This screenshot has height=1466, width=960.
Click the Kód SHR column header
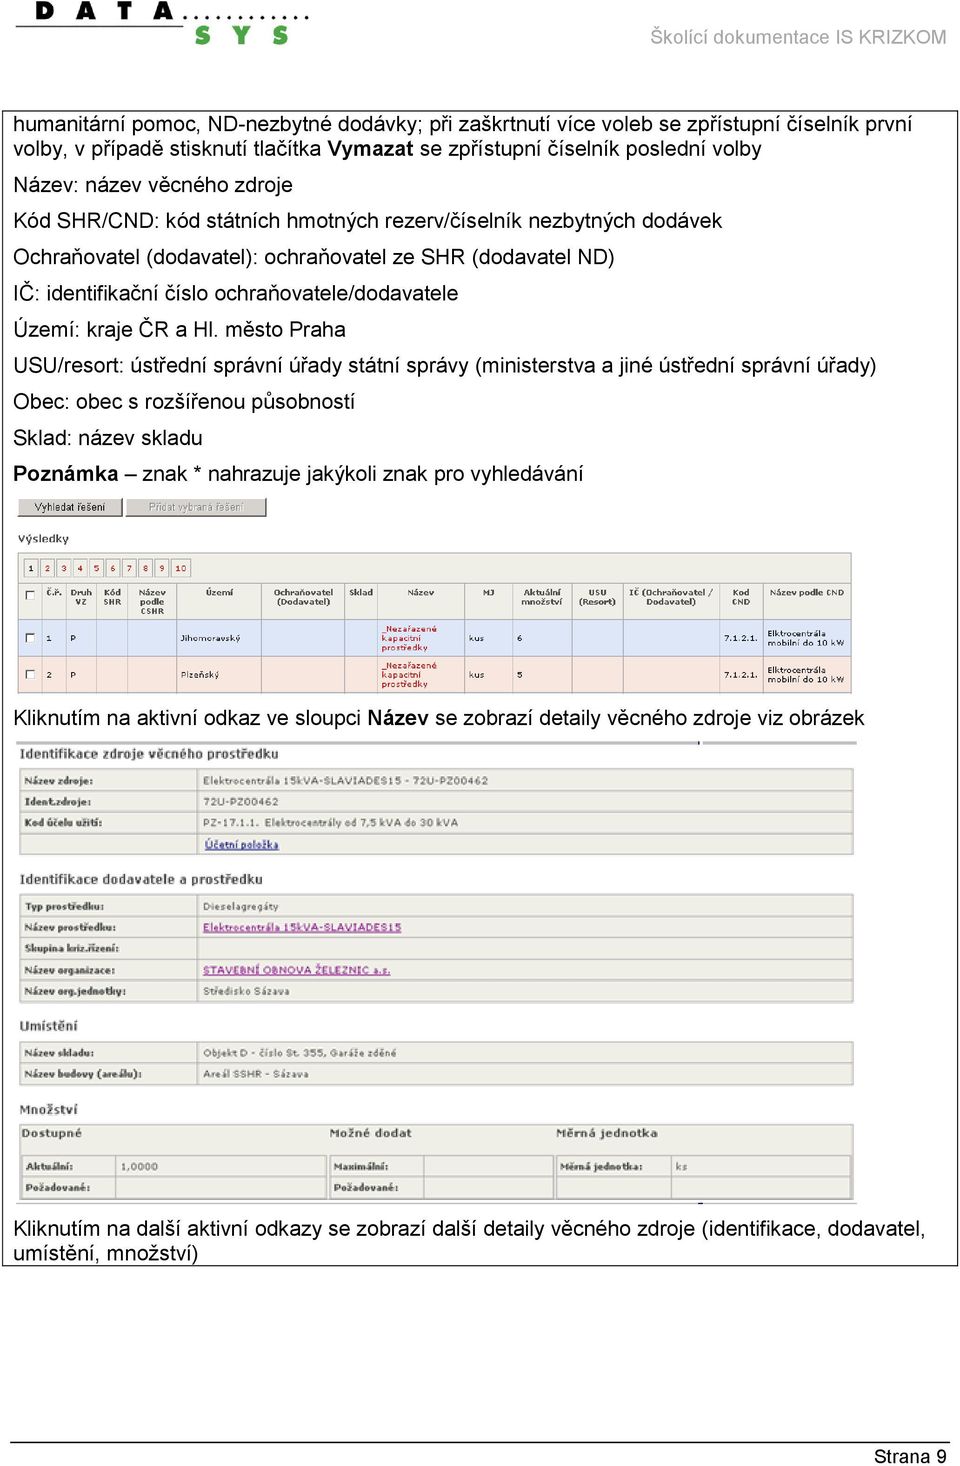point(113,597)
